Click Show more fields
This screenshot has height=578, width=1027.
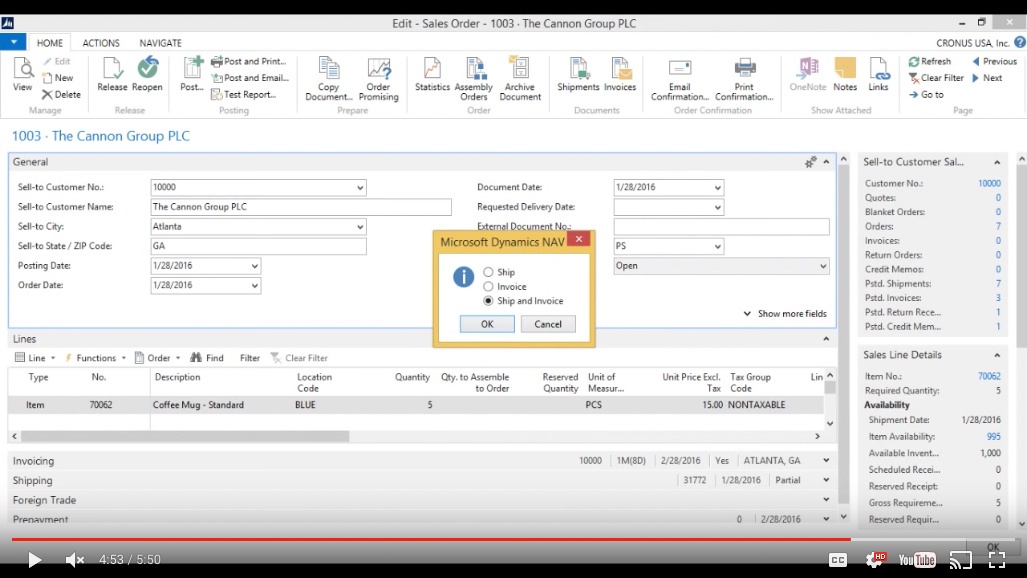point(785,314)
